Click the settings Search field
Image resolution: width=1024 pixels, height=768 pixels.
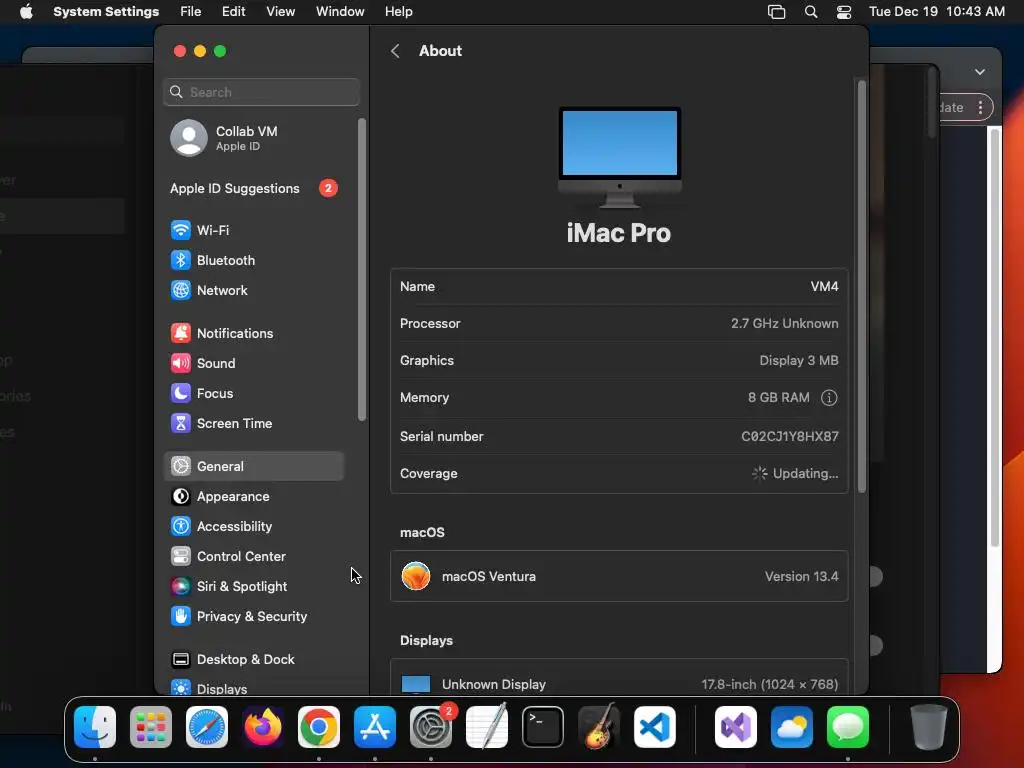click(x=261, y=92)
